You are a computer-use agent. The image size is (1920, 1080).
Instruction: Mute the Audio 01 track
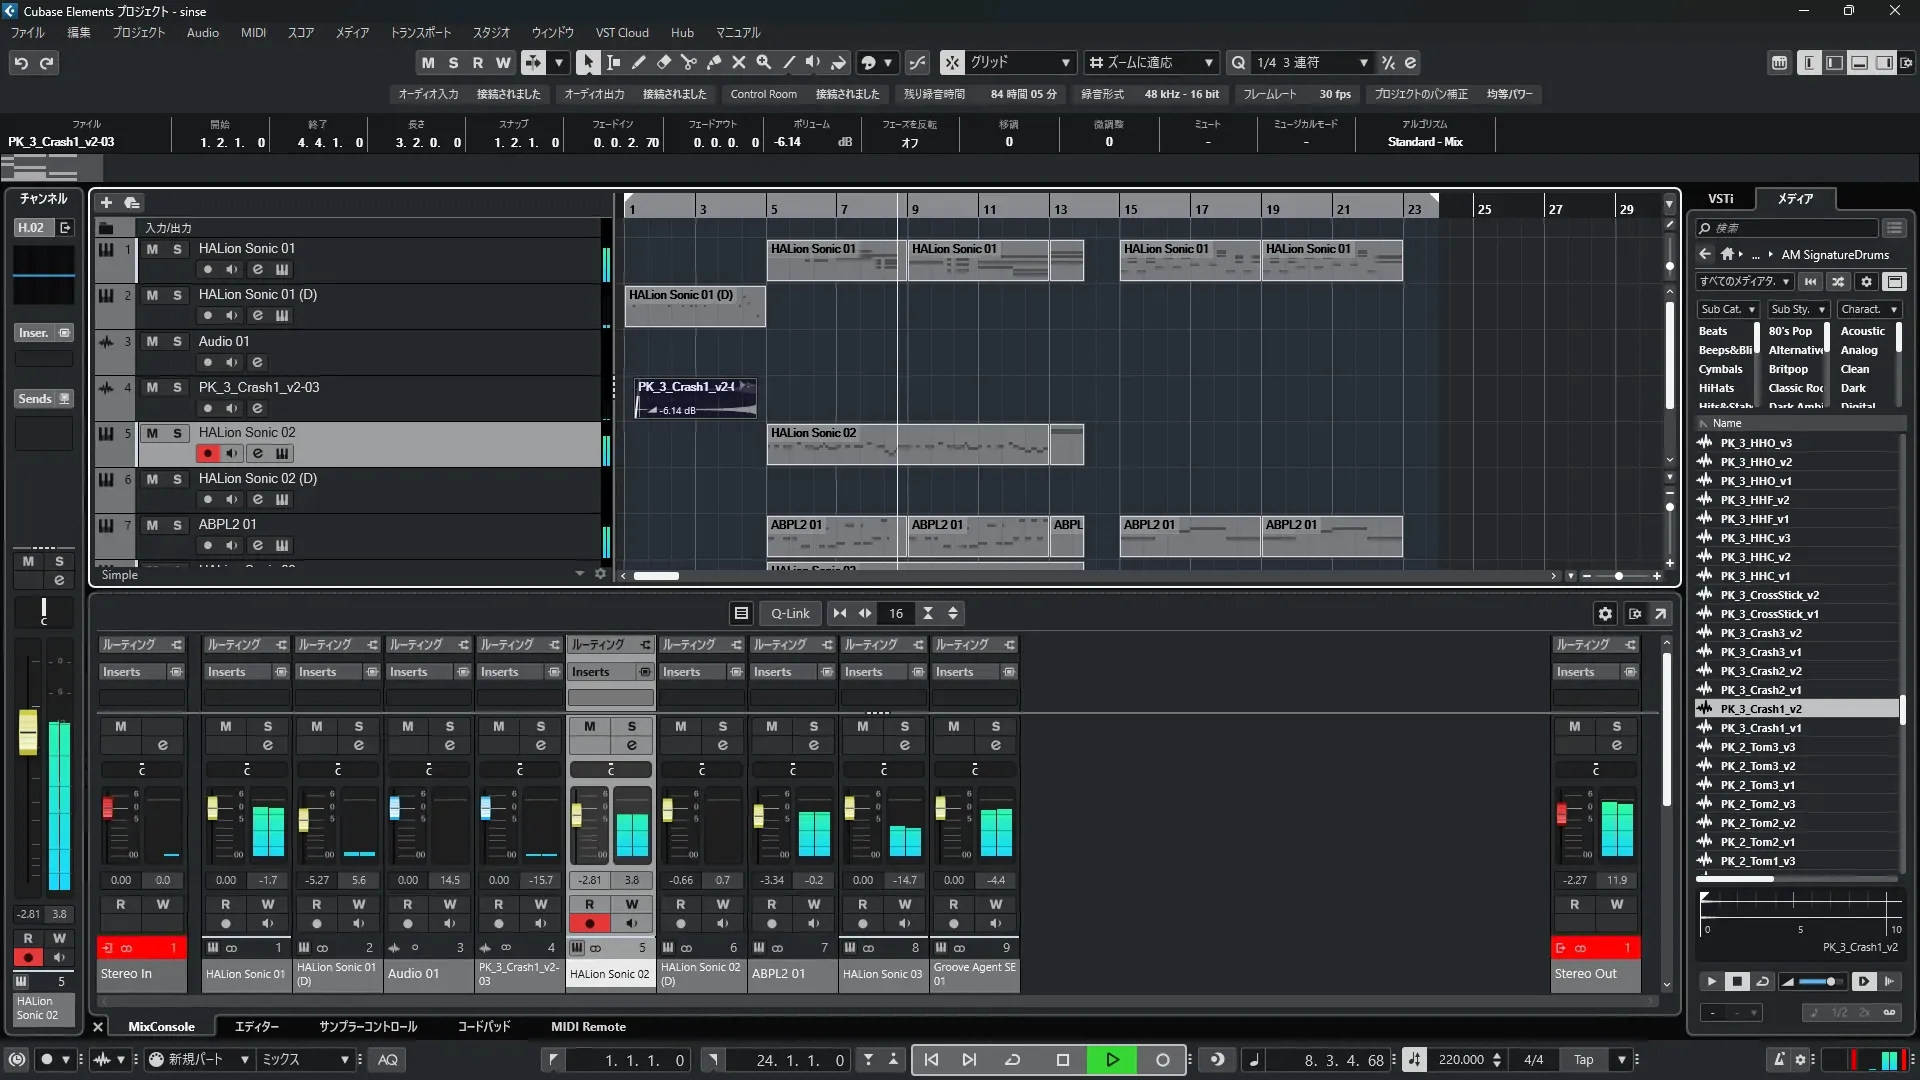coord(152,341)
